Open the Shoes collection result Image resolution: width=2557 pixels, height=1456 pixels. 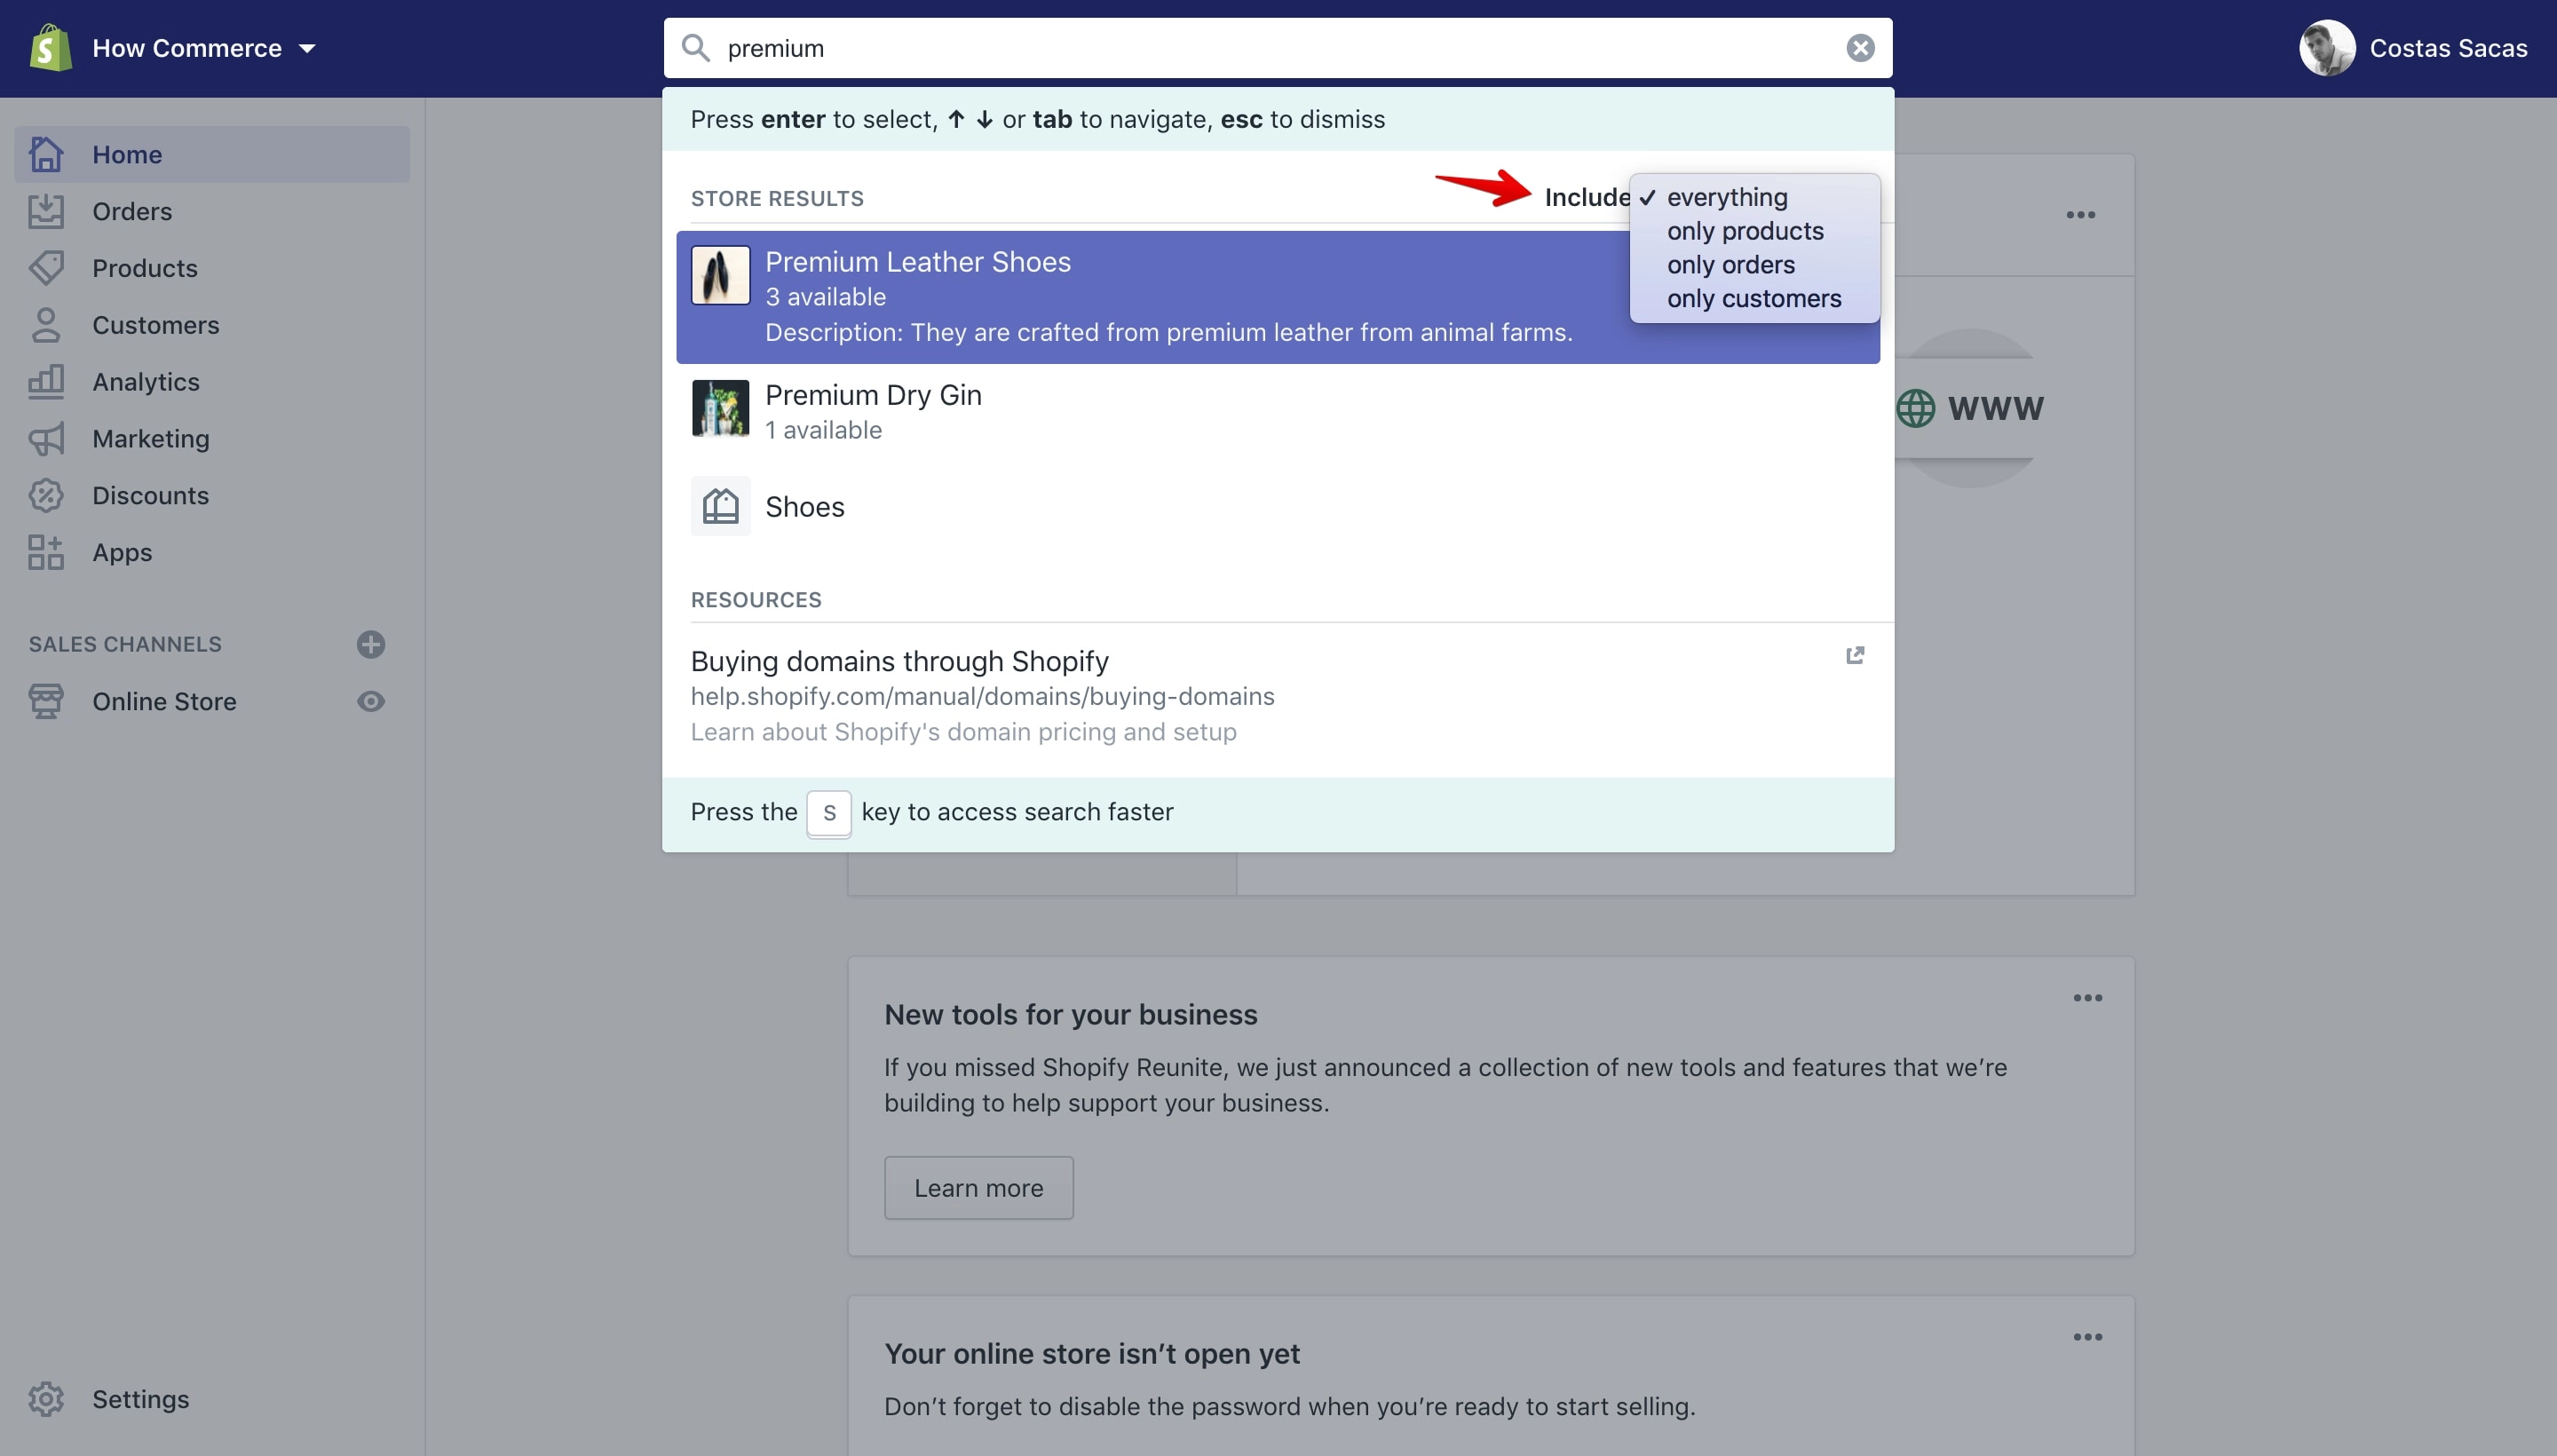(x=1277, y=507)
